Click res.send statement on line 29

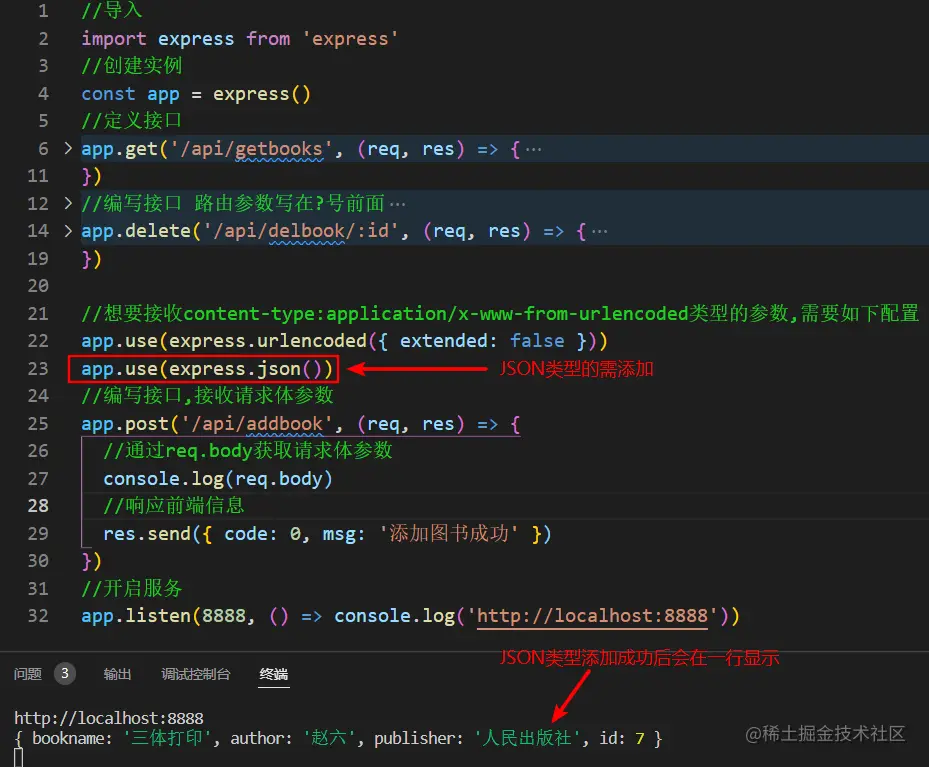(x=327, y=534)
